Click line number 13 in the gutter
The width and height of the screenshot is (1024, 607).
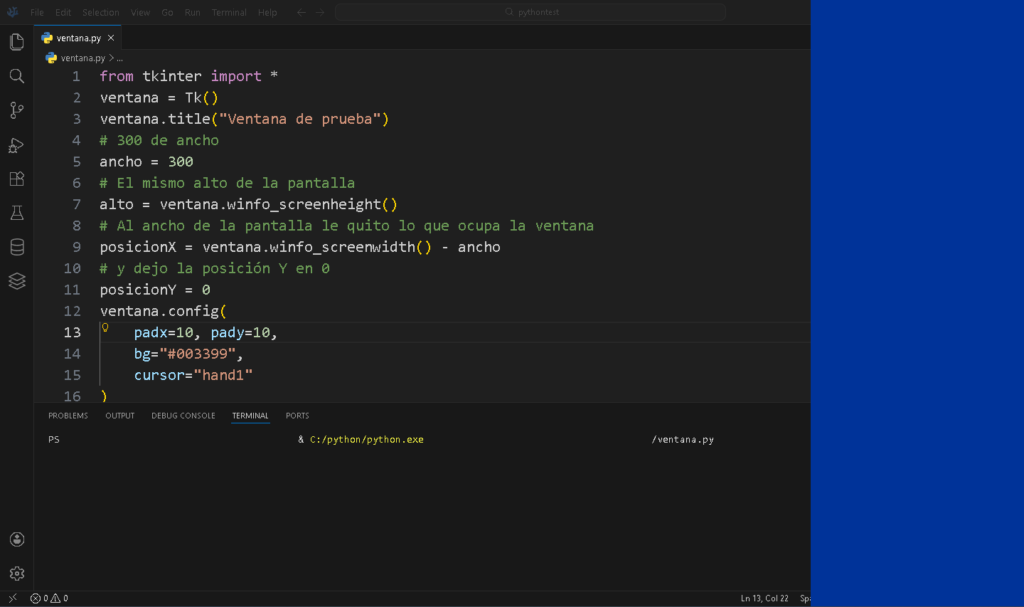(72, 333)
